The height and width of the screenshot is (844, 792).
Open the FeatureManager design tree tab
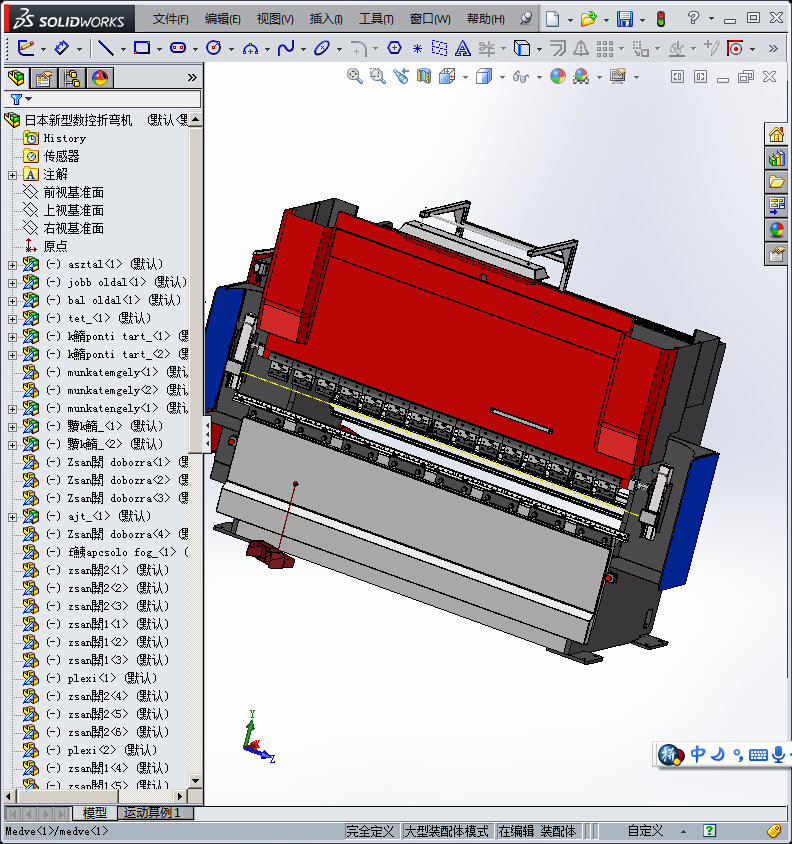(x=16, y=78)
